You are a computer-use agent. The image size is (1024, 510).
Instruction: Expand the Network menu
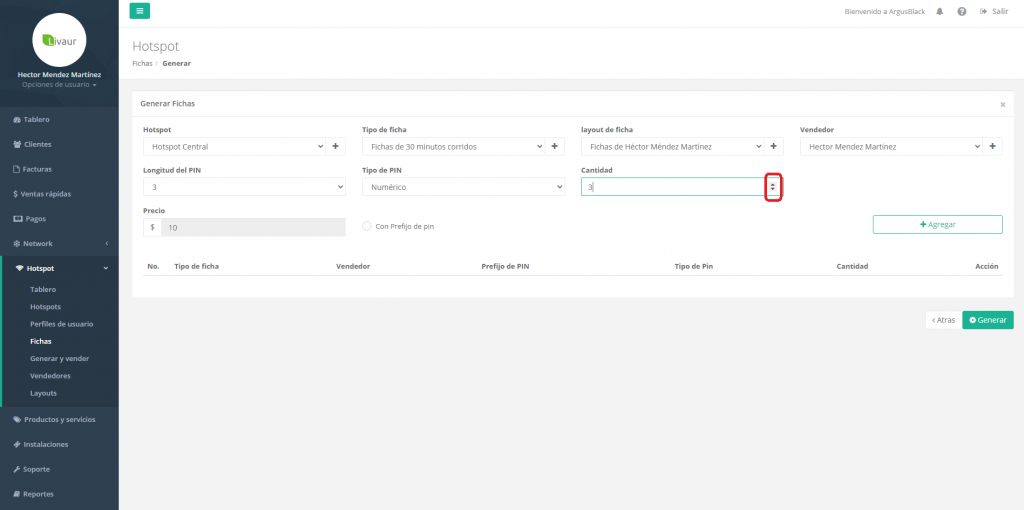click(59, 244)
